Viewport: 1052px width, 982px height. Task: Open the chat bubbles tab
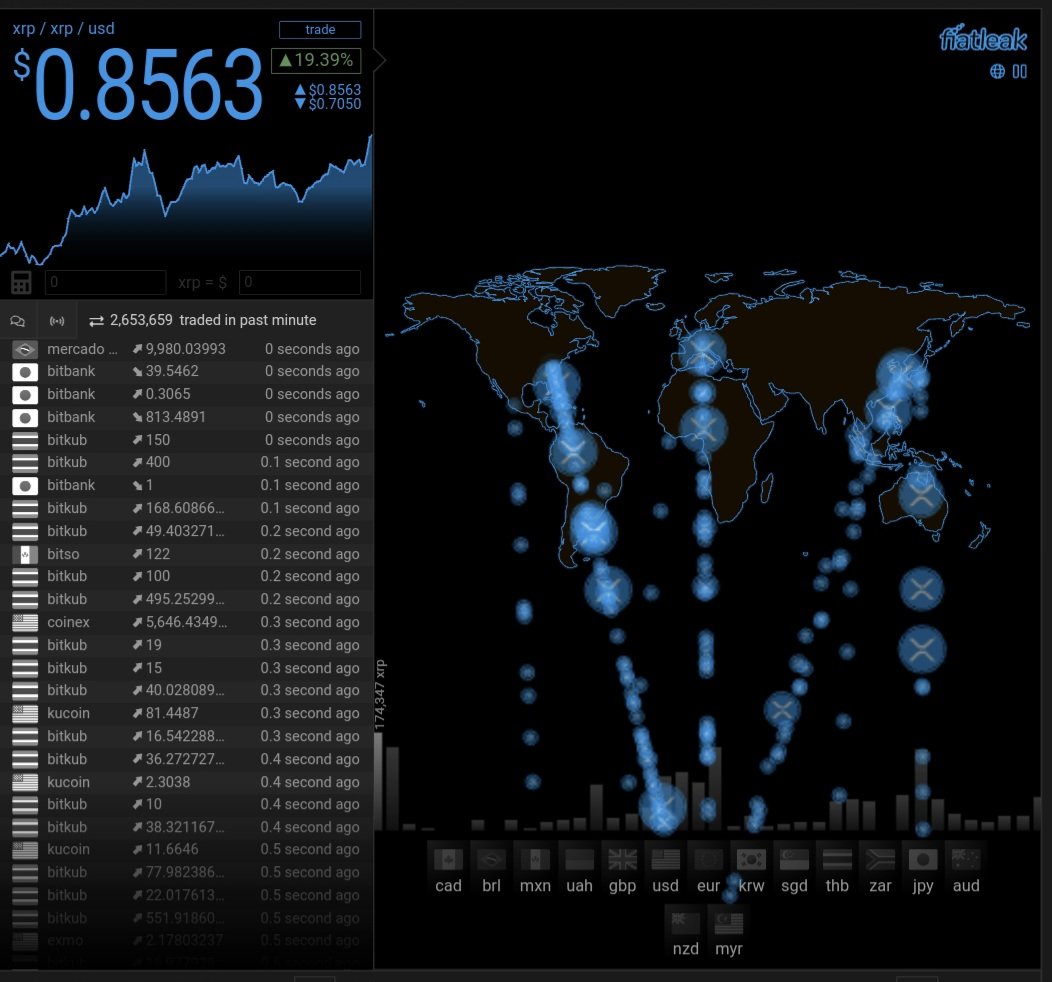point(18,321)
